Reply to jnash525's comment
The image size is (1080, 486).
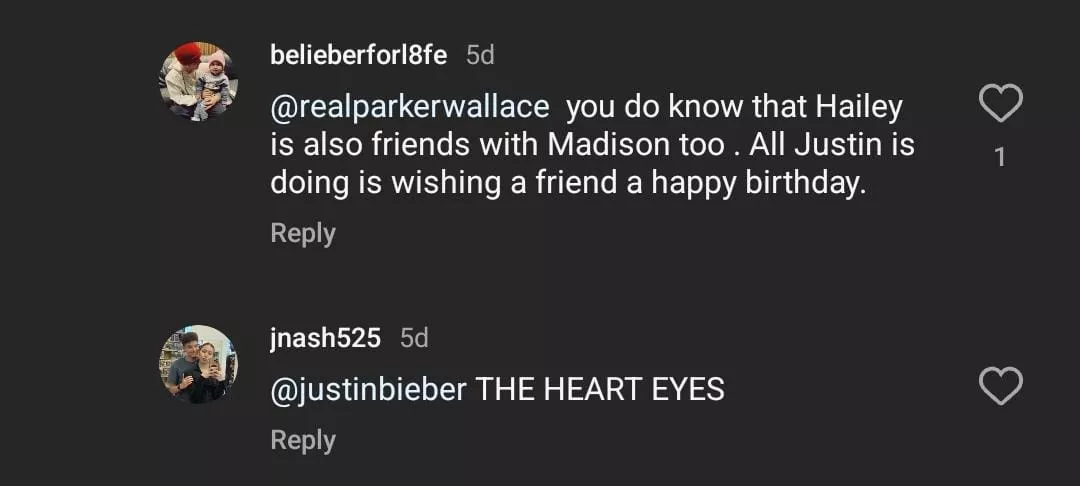[302, 440]
